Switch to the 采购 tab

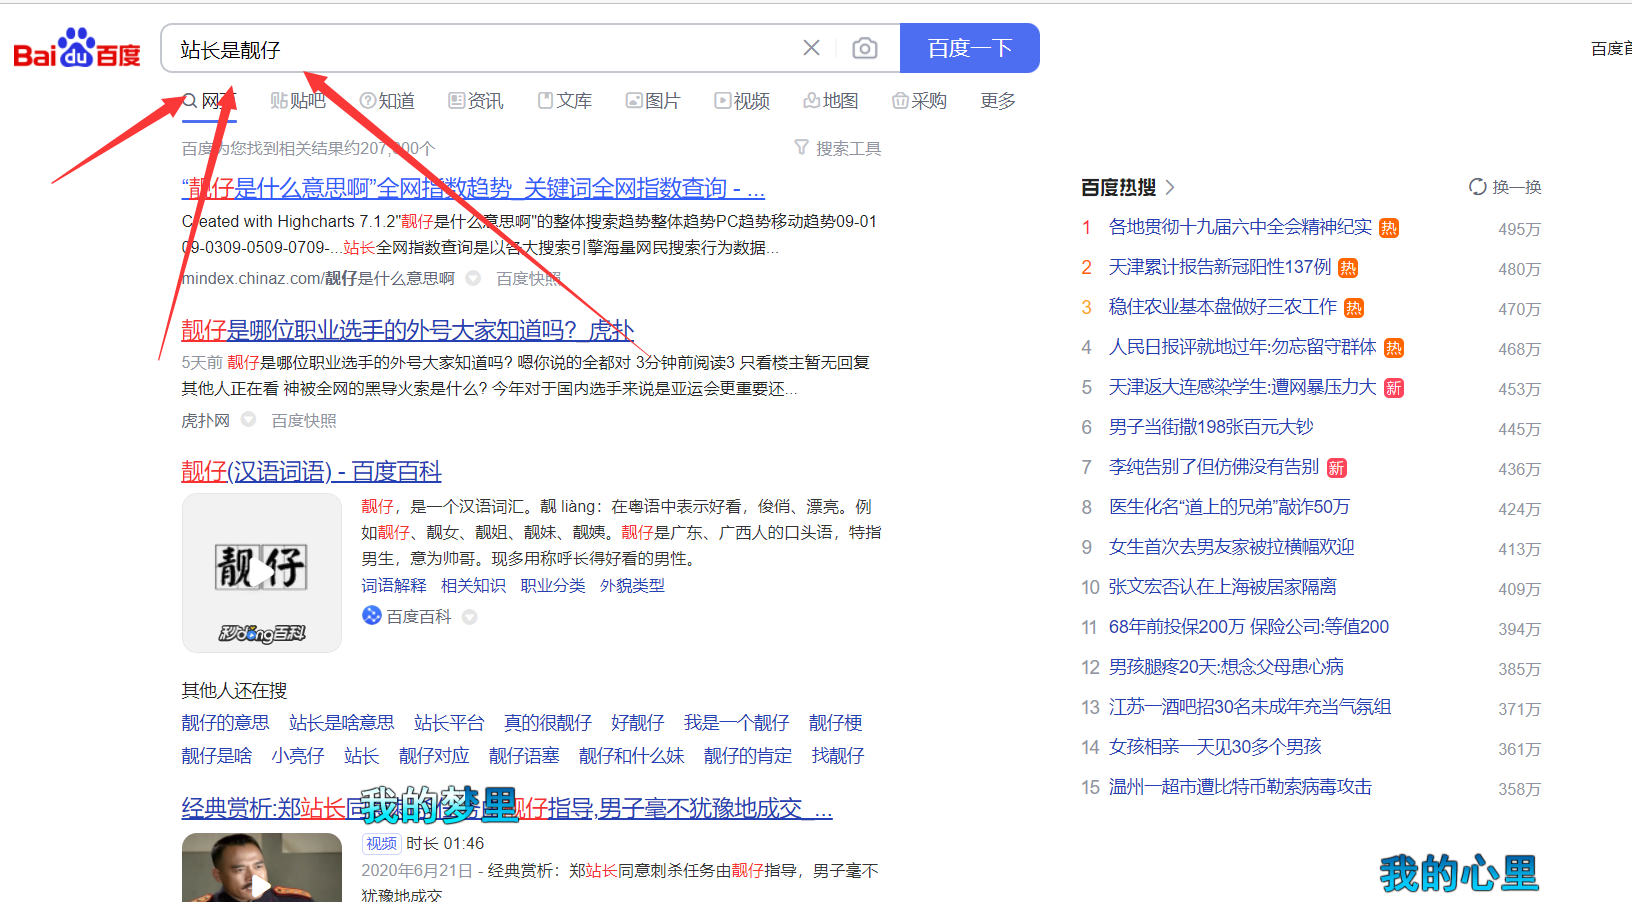[x=919, y=101]
